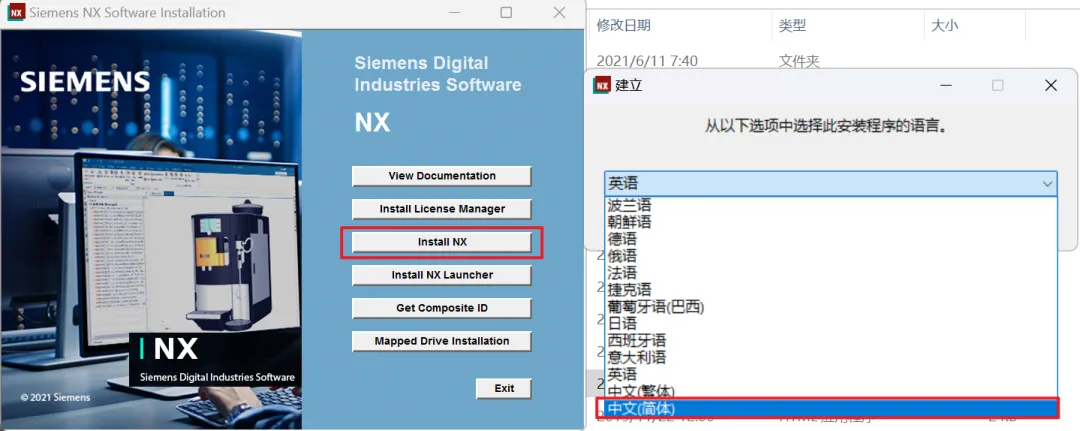Open View Documentation in NX installer
The height and width of the screenshot is (431, 1080).
coord(442,176)
